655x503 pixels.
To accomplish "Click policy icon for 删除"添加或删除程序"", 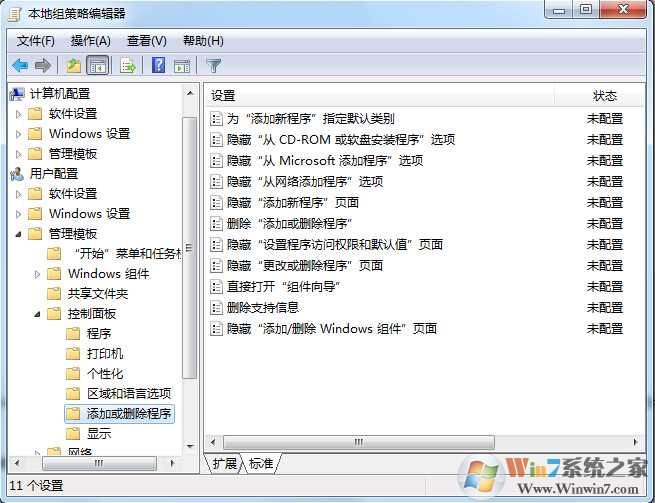I will 216,224.
